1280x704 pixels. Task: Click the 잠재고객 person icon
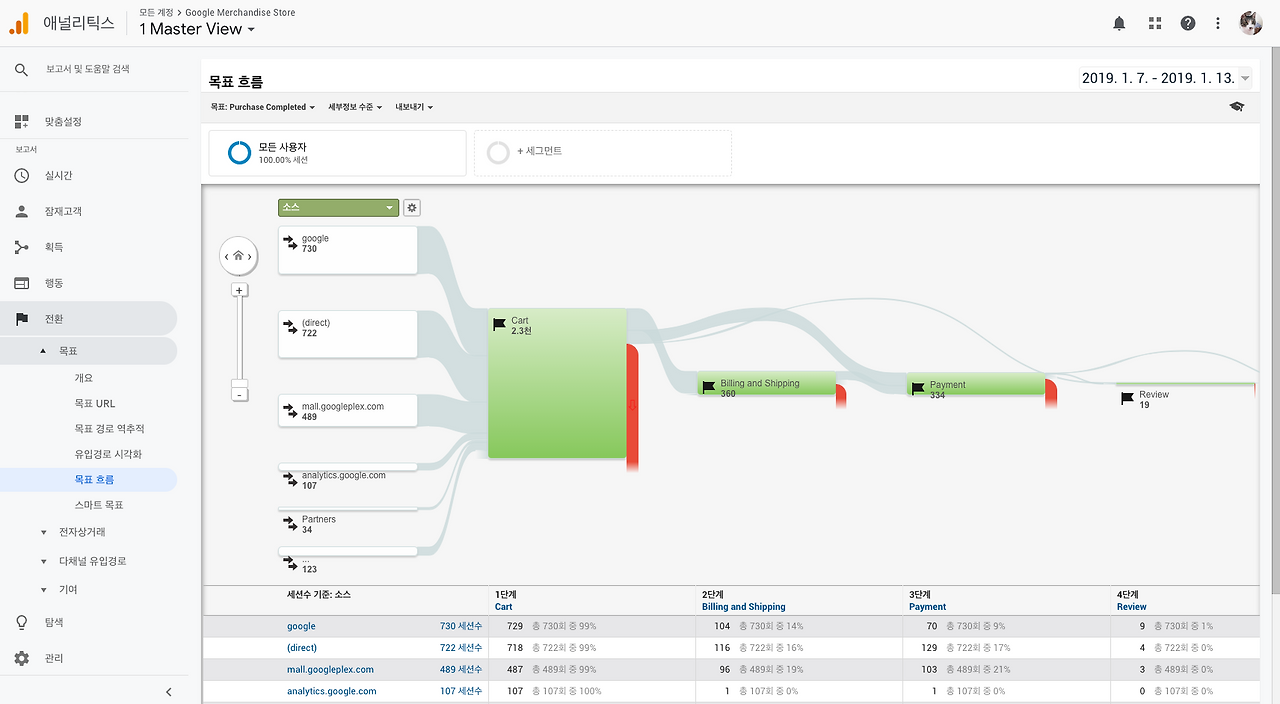(x=21, y=212)
